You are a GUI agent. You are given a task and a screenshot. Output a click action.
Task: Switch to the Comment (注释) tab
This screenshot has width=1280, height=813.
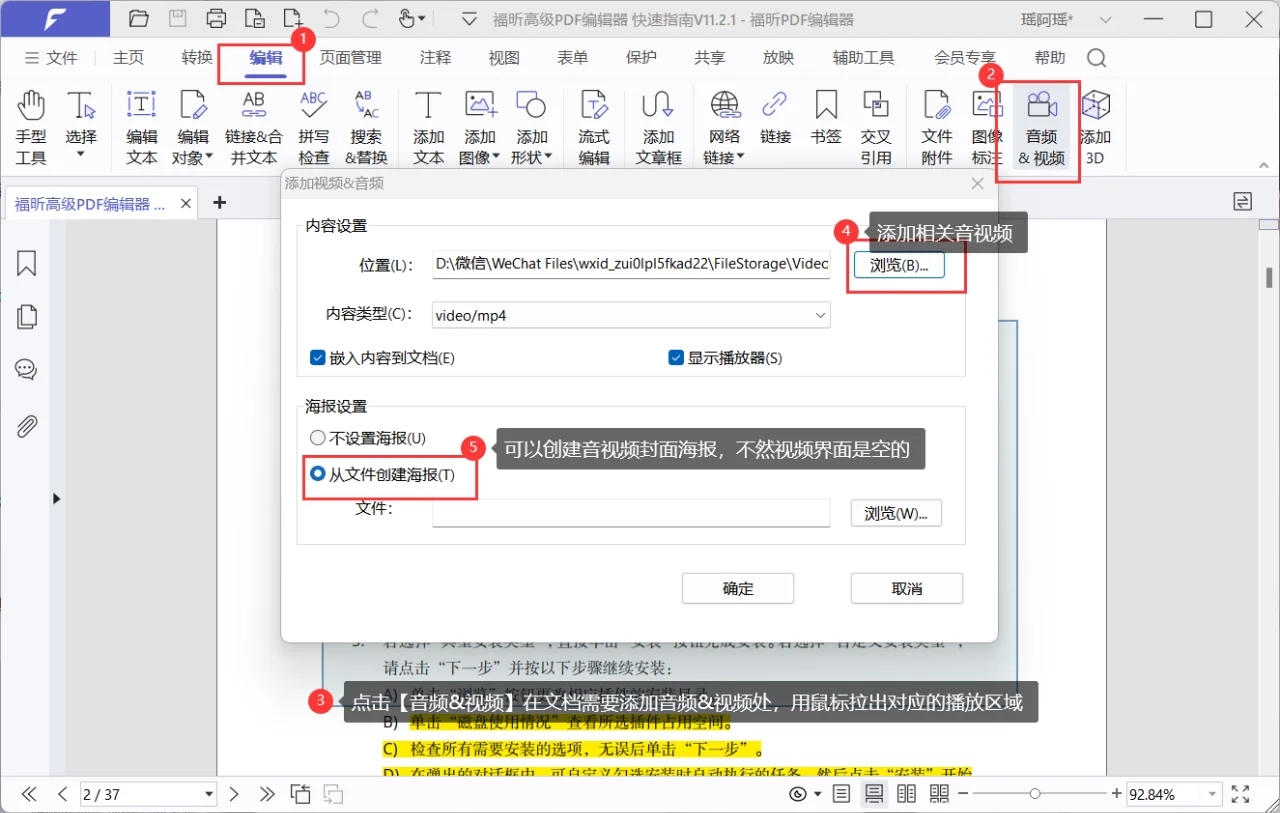tap(436, 58)
